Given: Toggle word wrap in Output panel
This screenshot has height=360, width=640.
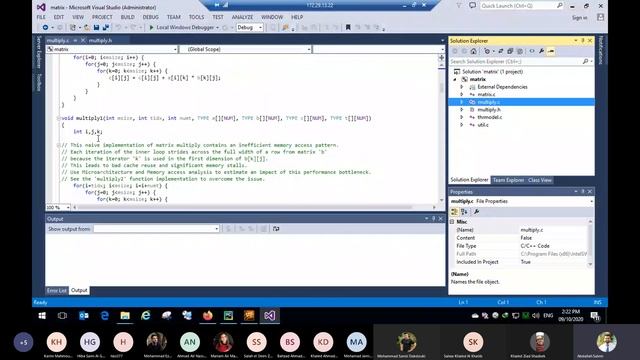Looking at the screenshot, I should coord(276,229).
